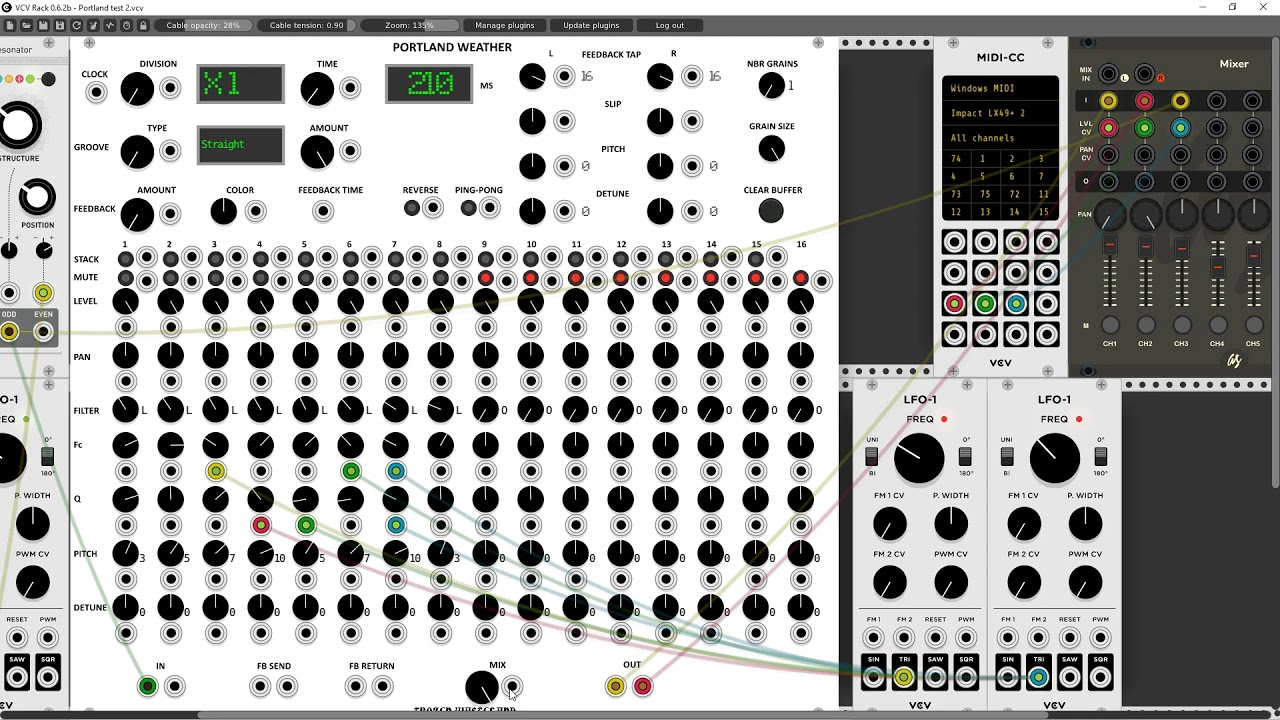Image resolution: width=1280 pixels, height=720 pixels.
Task: Open the engine sample rate icon menu
Action: (110, 25)
